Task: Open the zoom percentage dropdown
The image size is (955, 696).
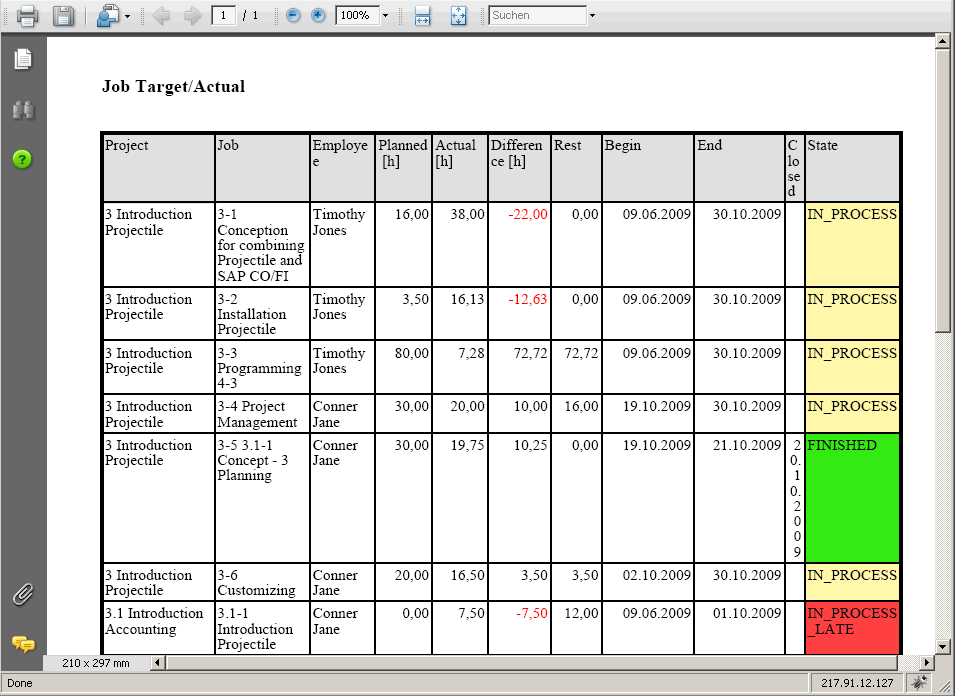Action: pyautogui.click(x=385, y=16)
